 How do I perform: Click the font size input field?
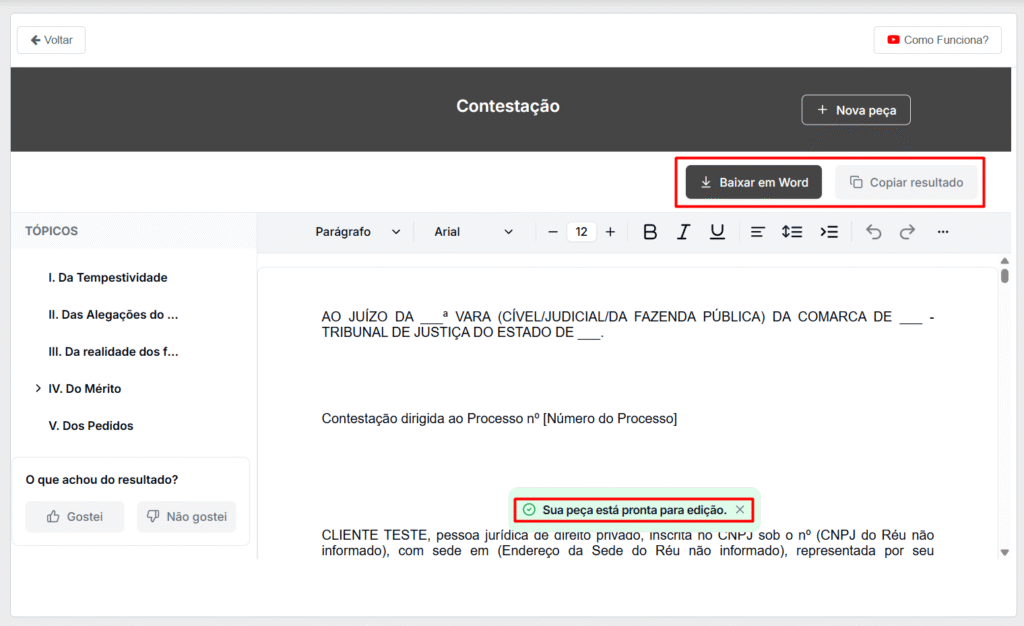coord(581,232)
